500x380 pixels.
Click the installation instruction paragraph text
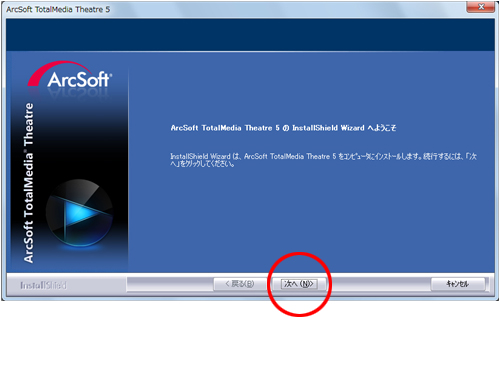(323, 160)
